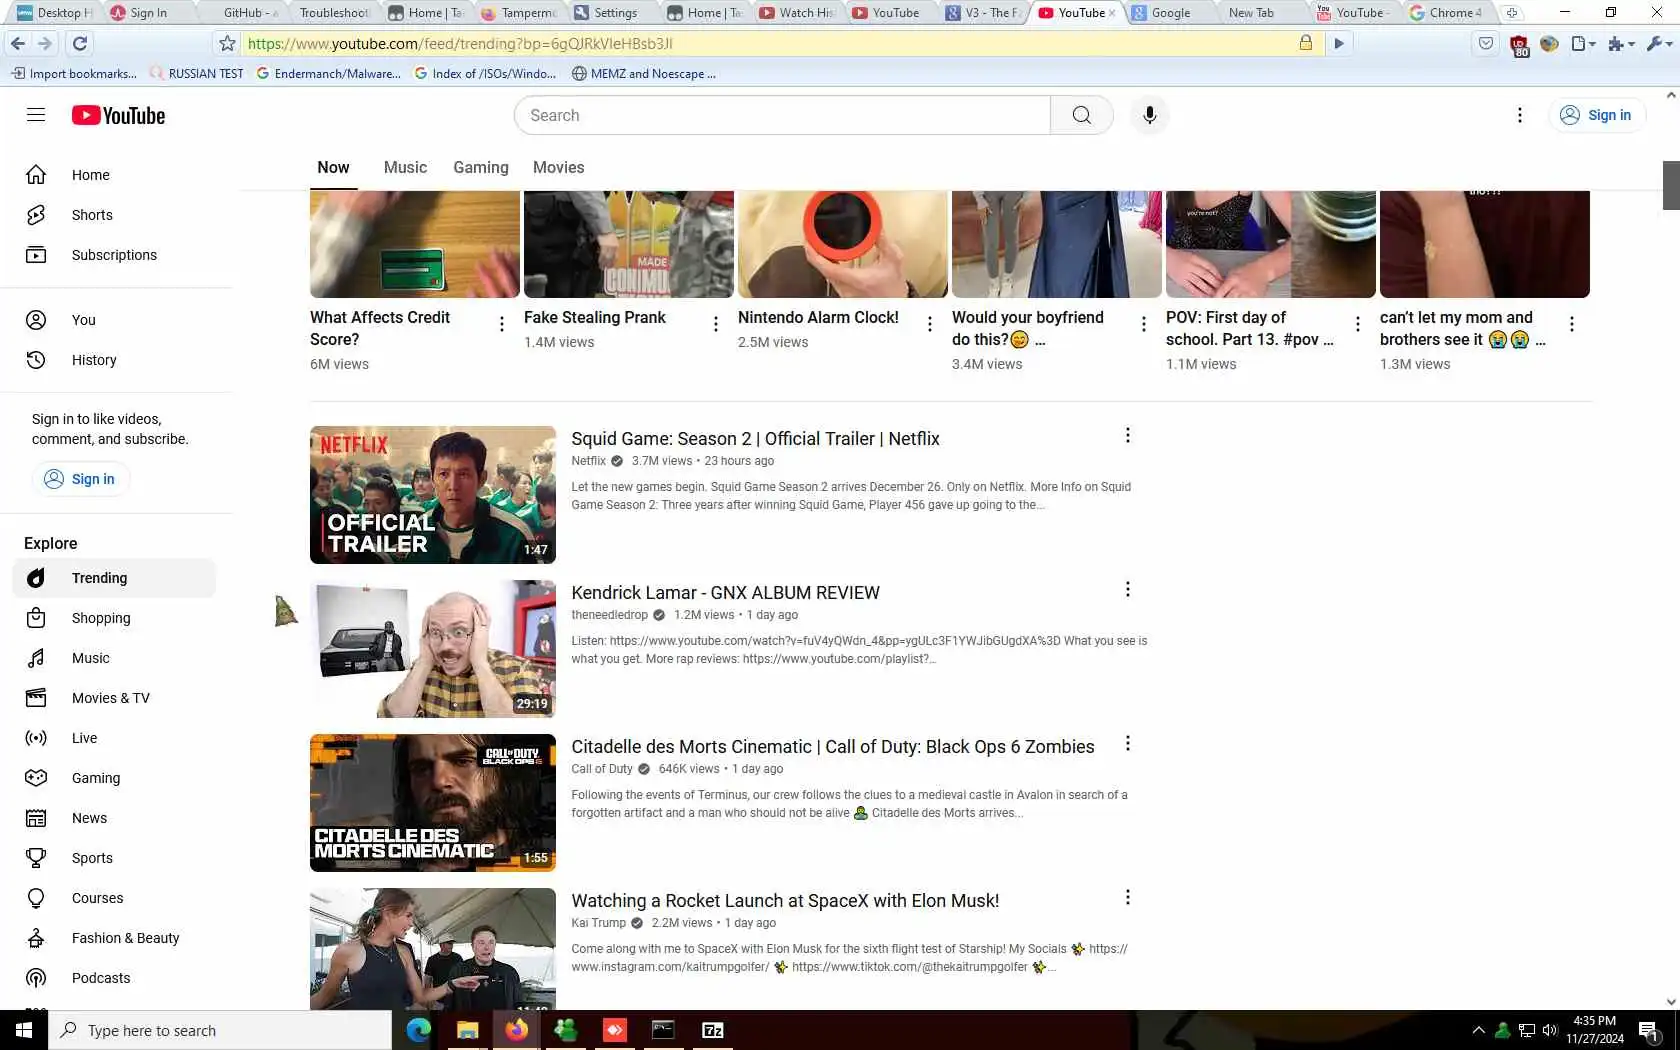Click the Windows taskbar search box

[x=220, y=1030]
